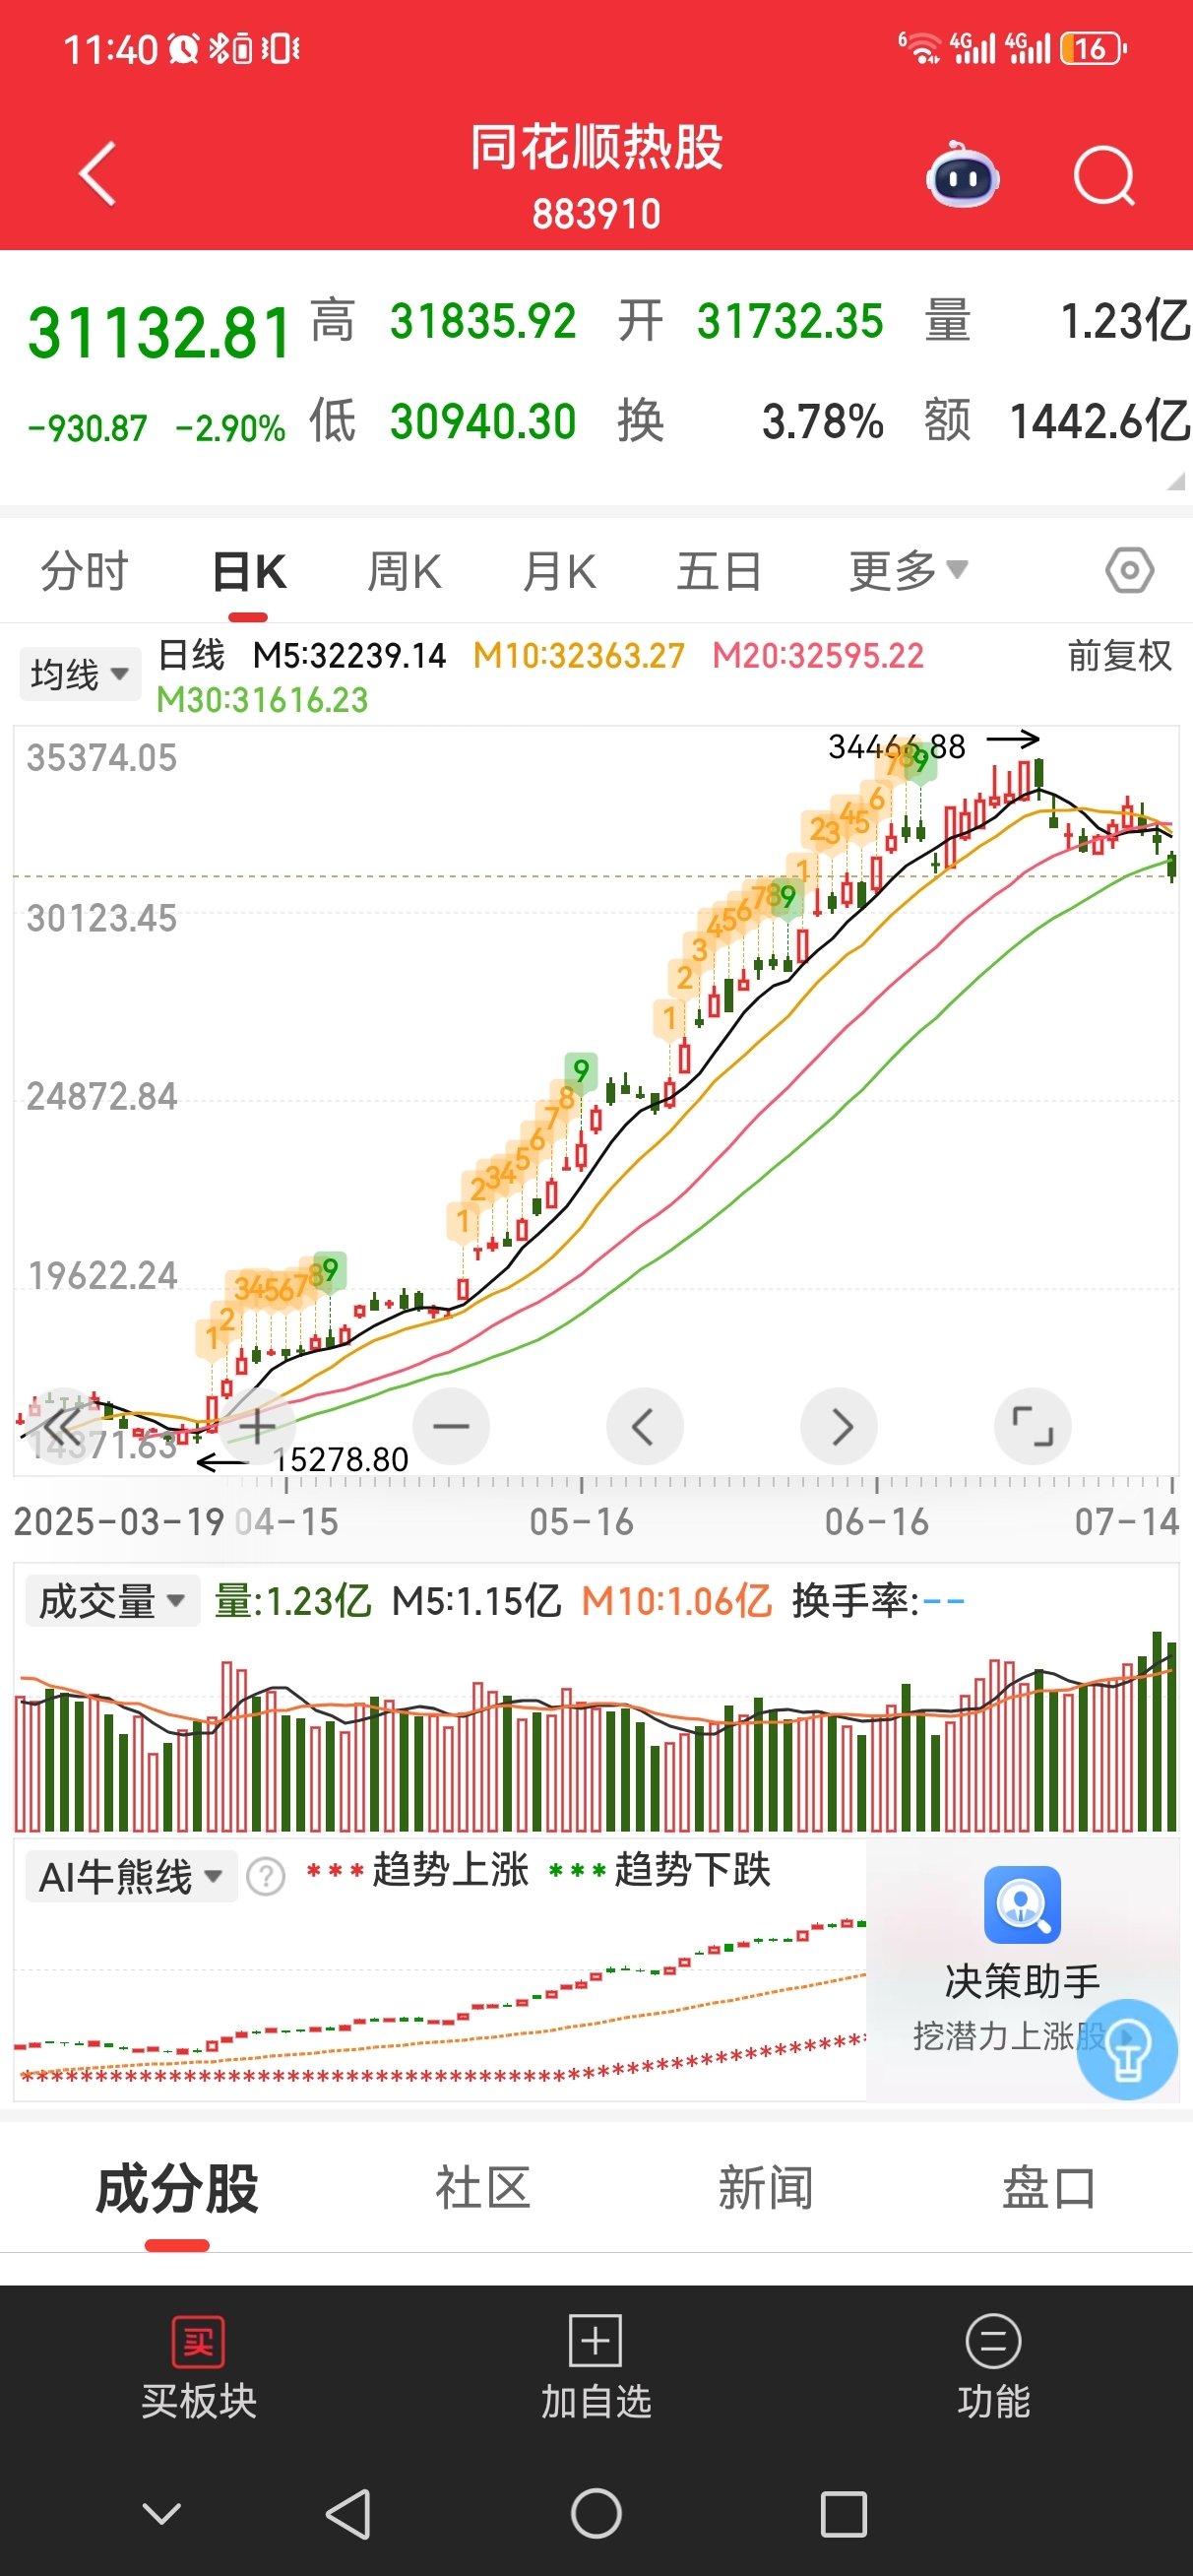Image resolution: width=1193 pixels, height=2576 pixels.
Task: Tap chart peak label 34466.88
Action: (x=897, y=747)
